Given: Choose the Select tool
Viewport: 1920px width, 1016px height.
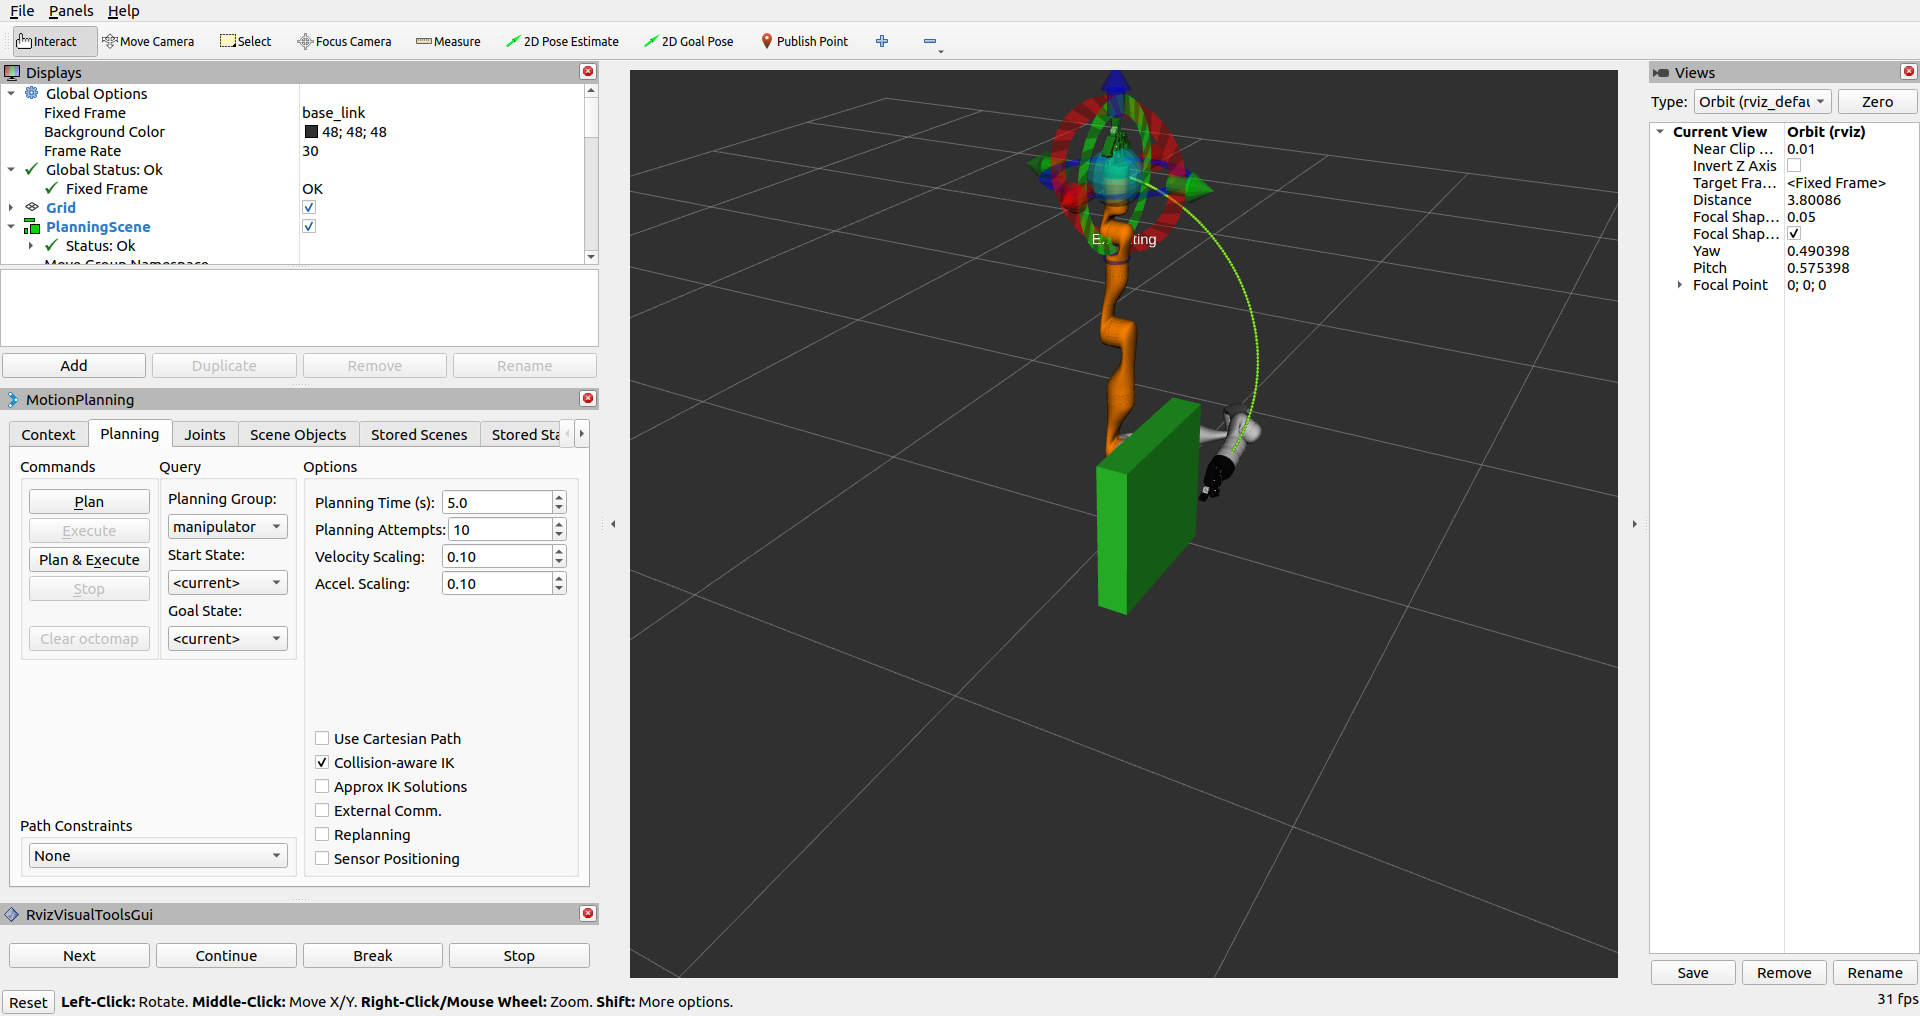Looking at the screenshot, I should 246,41.
